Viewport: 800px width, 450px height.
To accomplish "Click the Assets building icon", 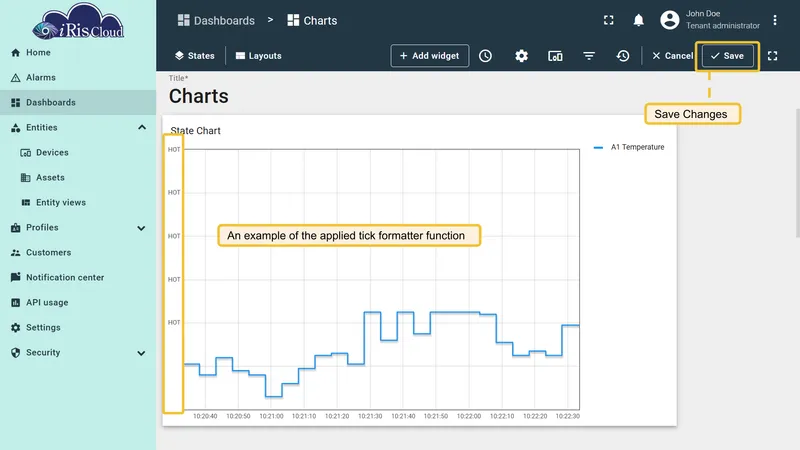I will point(26,178).
